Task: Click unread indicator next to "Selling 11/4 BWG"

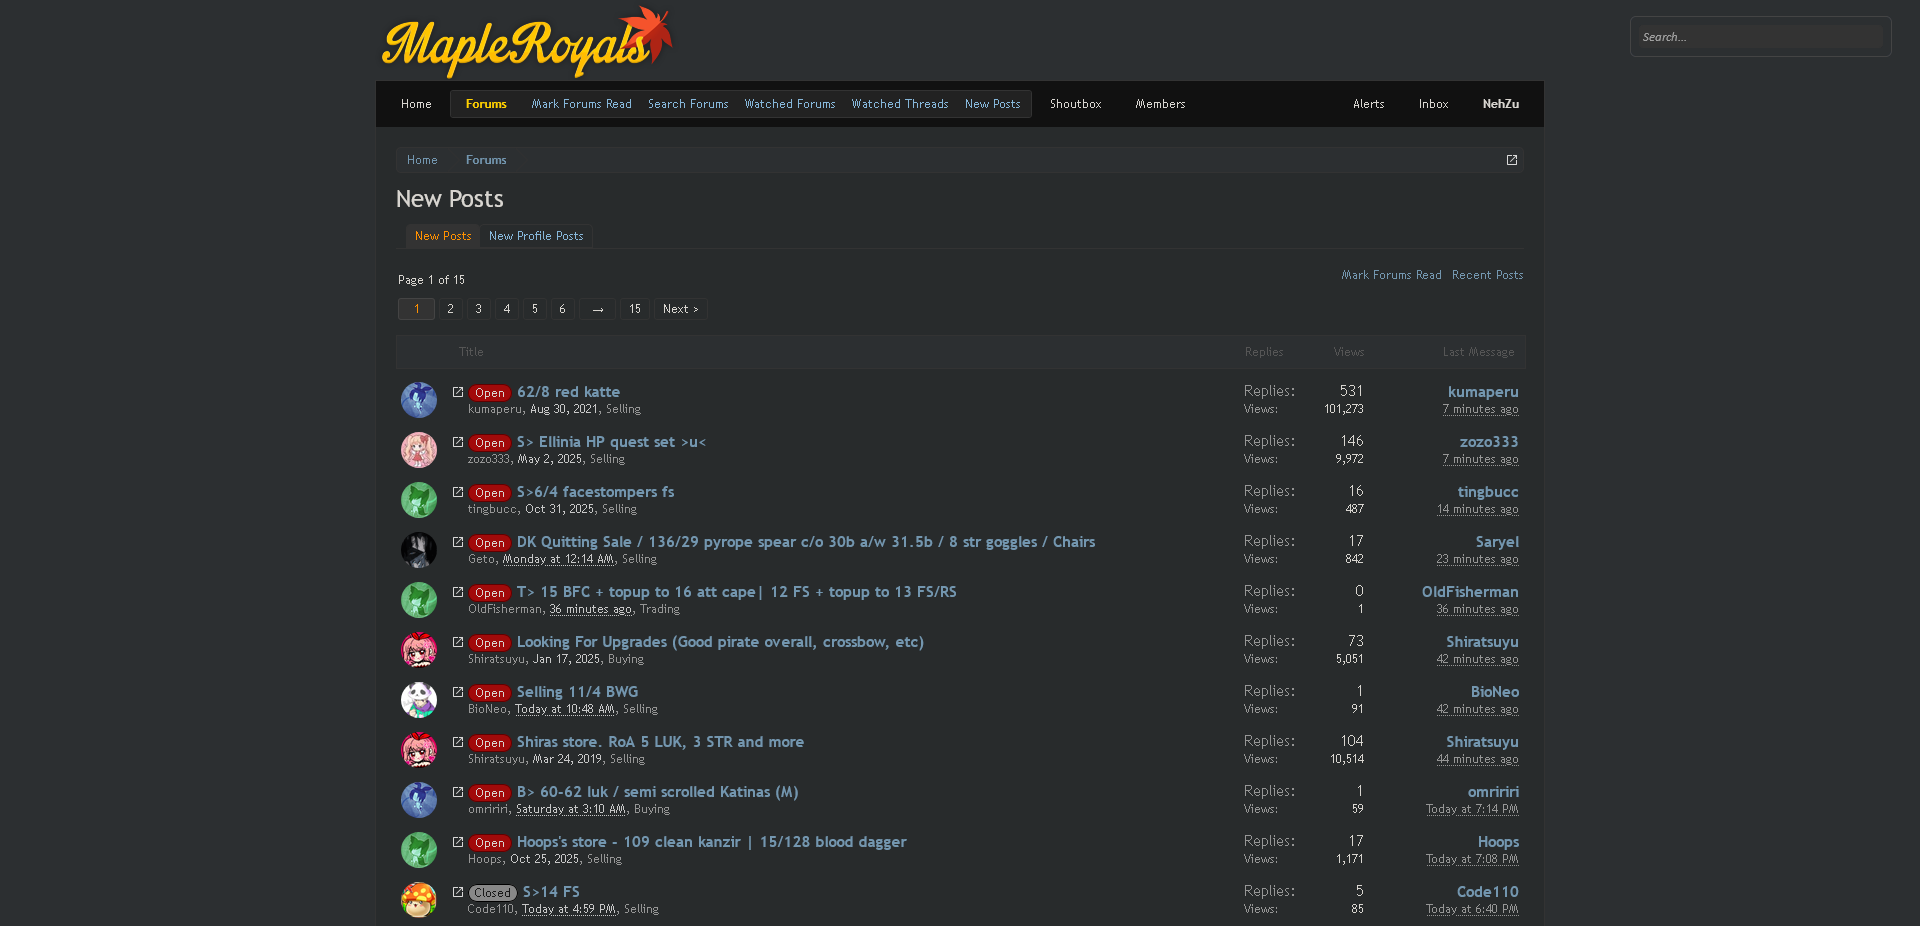Action: coord(458,691)
